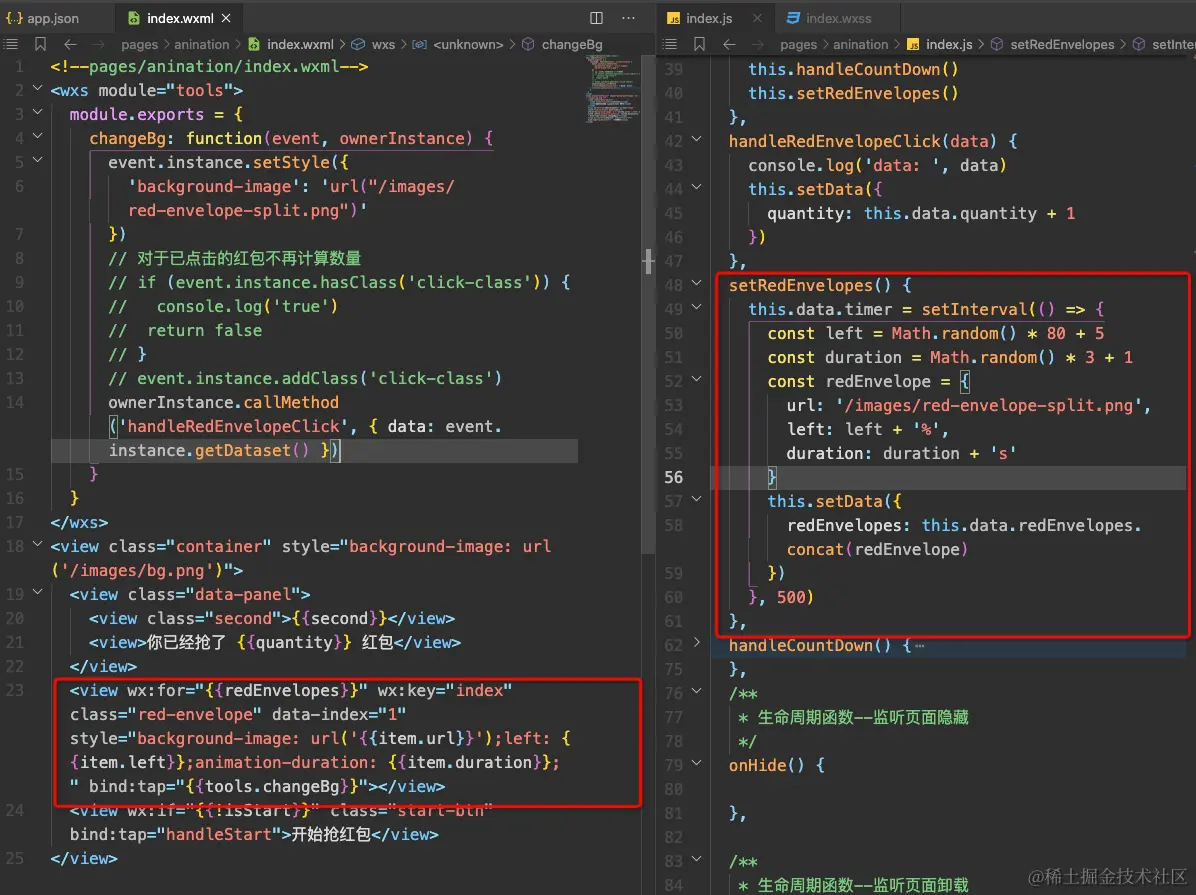Image resolution: width=1196 pixels, height=895 pixels.
Task: Close the index.wxml tab
Action: (227, 18)
